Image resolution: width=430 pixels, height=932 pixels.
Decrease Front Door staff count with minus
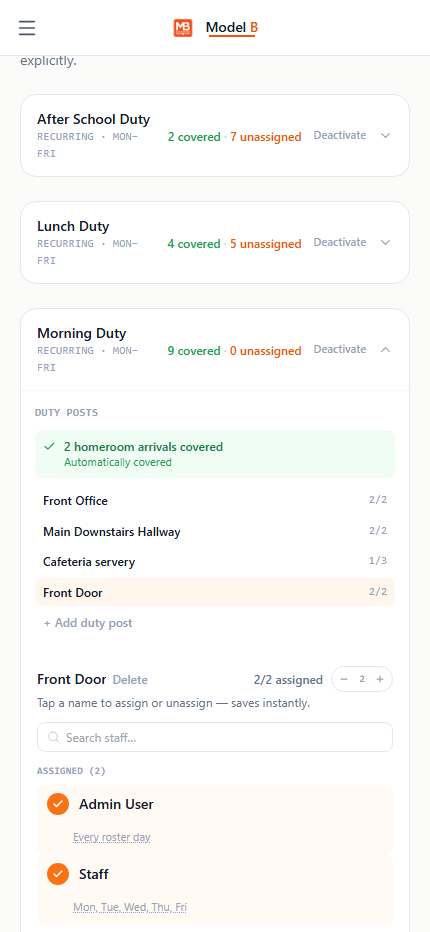coord(344,679)
